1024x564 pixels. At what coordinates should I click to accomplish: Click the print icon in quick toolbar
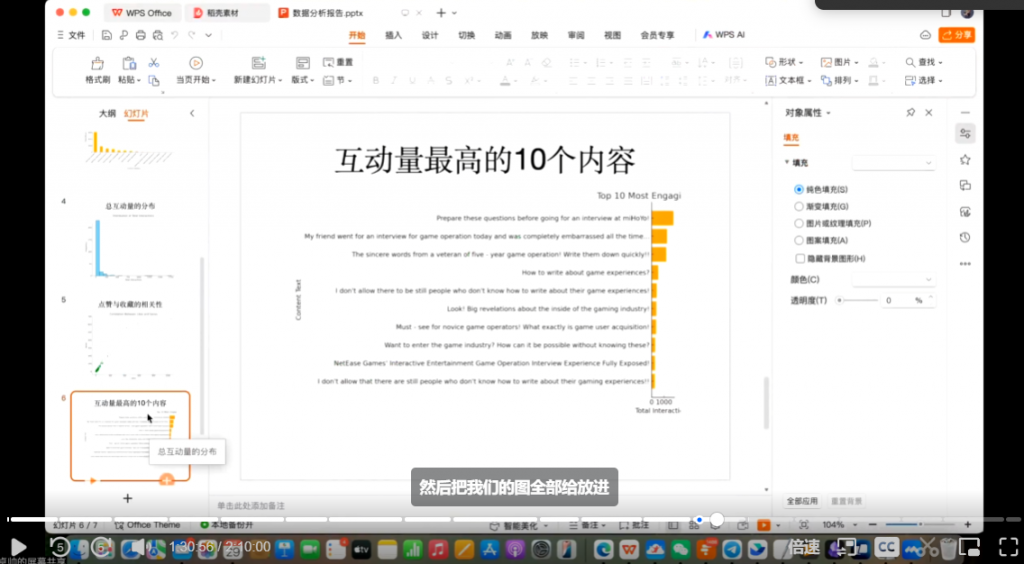(x=141, y=35)
